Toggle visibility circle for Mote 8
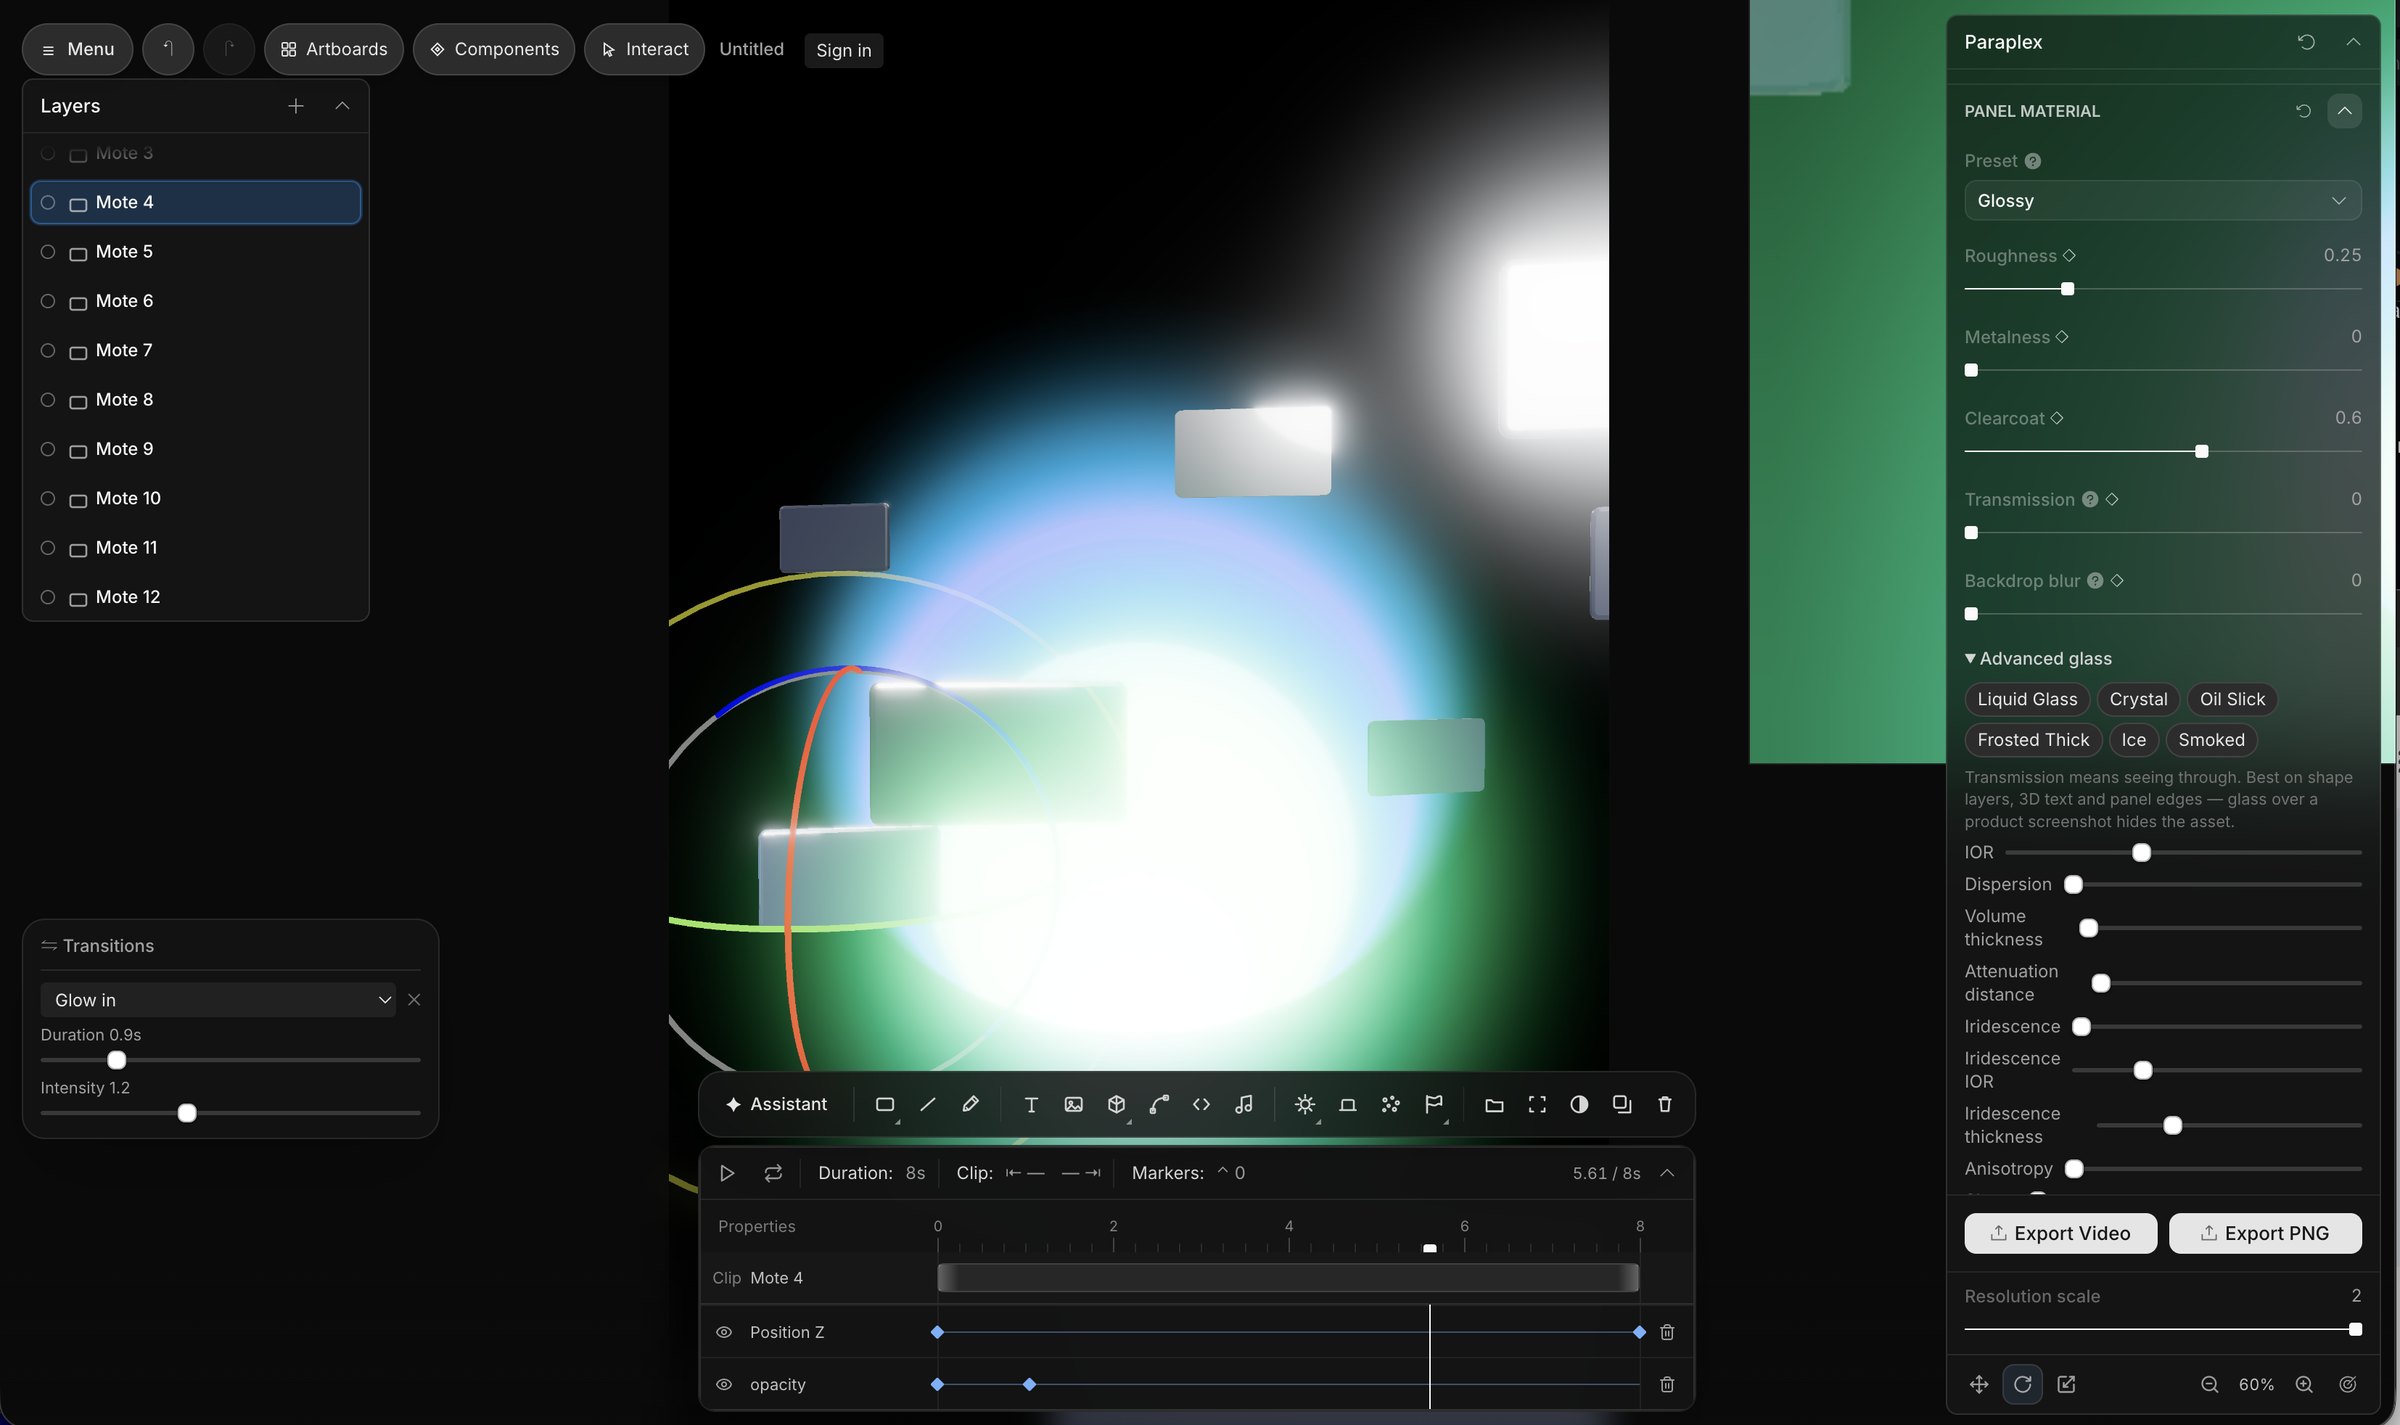 click(47, 400)
